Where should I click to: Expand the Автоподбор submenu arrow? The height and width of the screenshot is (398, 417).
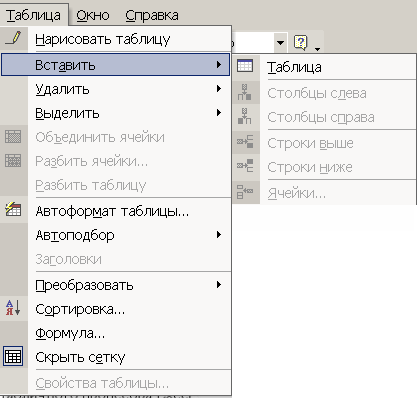(x=219, y=235)
